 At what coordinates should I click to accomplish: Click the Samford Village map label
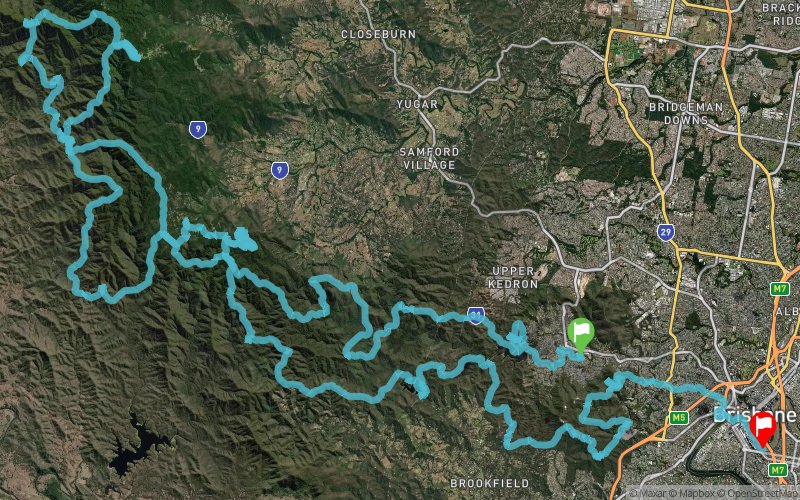click(429, 158)
